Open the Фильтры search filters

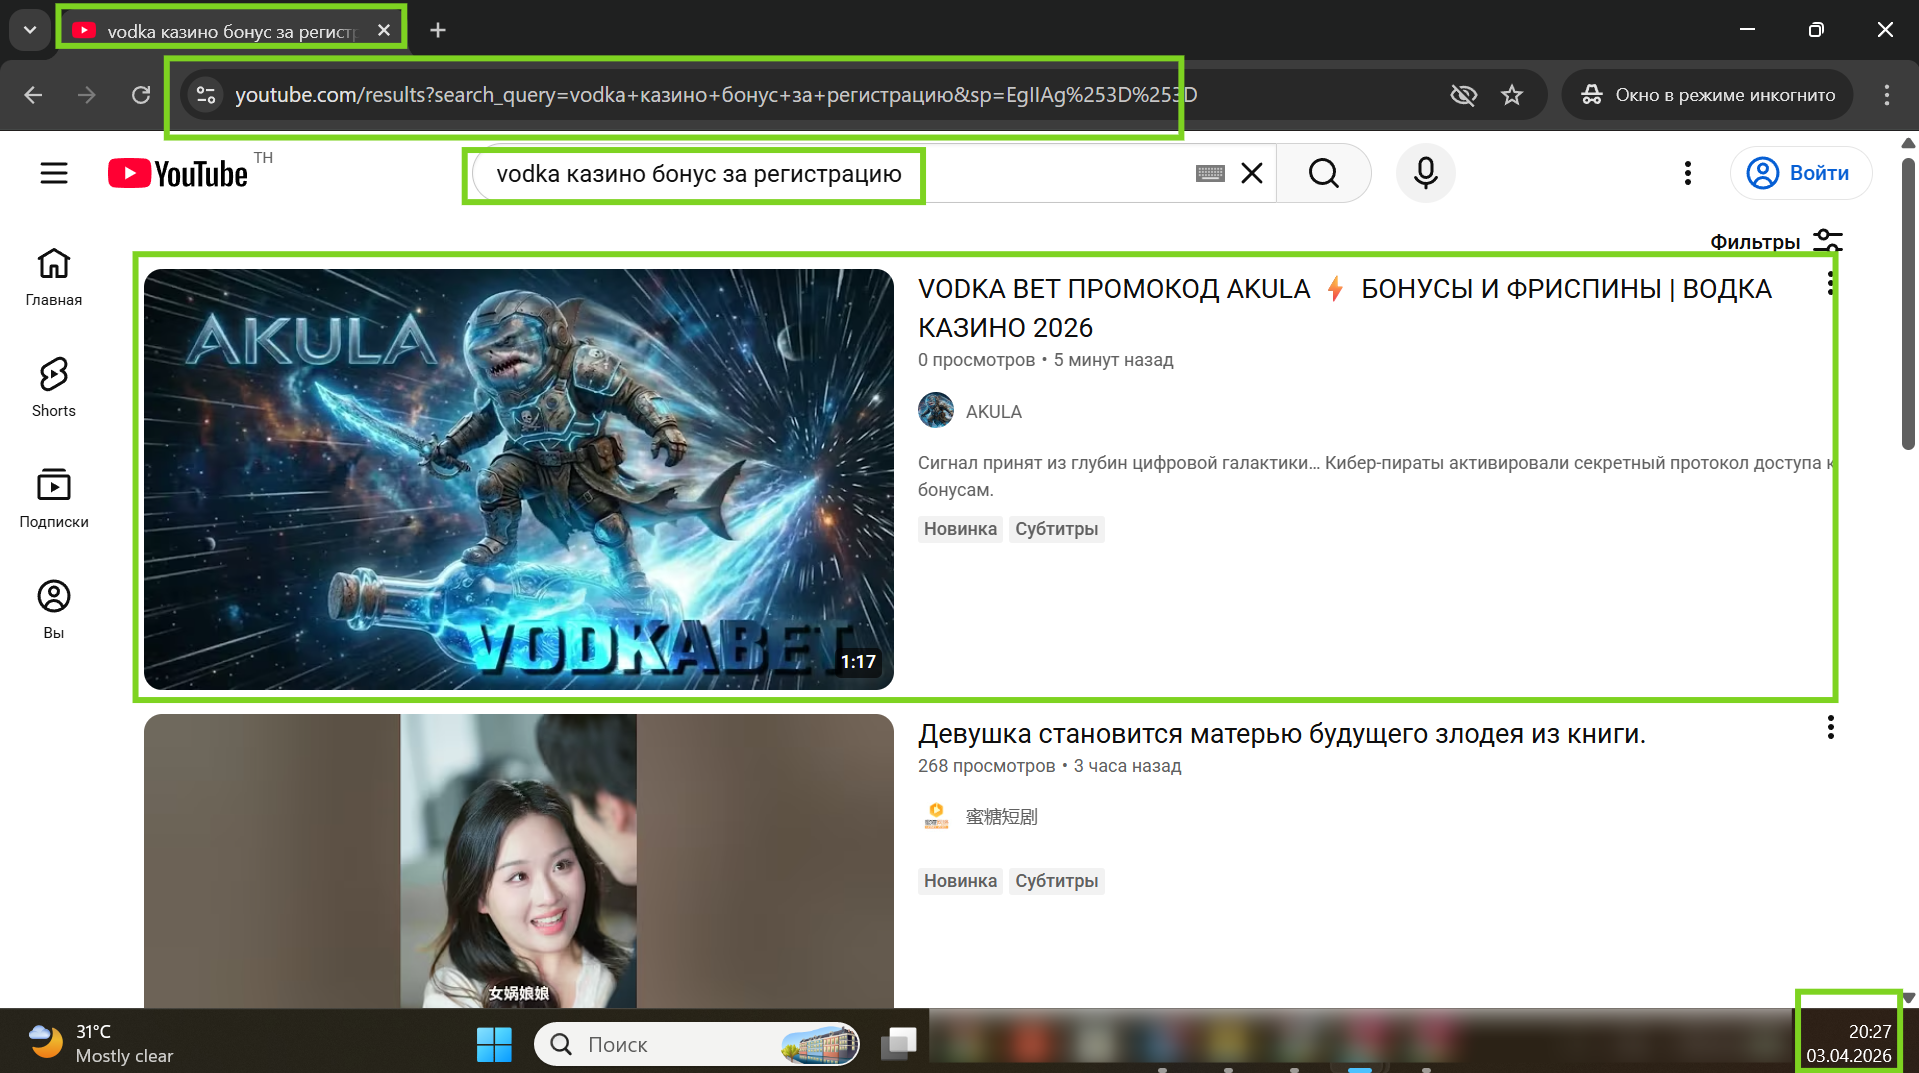(x=1776, y=242)
